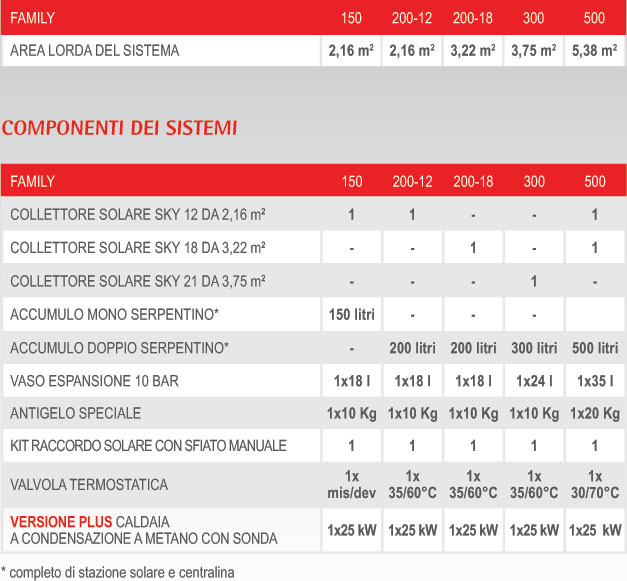Click the '500 litri' cell

coord(595,348)
